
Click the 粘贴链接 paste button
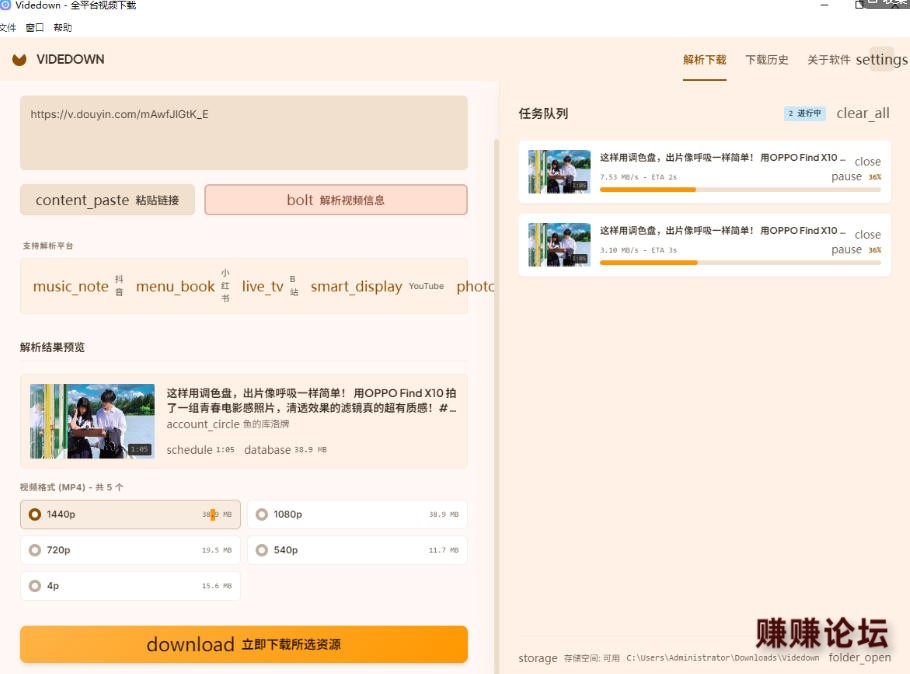pyautogui.click(x=107, y=200)
